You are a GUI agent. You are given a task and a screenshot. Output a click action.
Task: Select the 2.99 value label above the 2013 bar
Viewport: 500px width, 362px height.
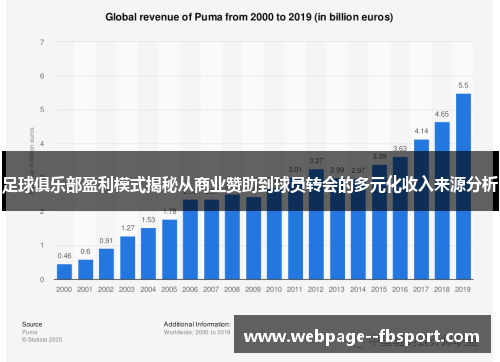point(337,170)
